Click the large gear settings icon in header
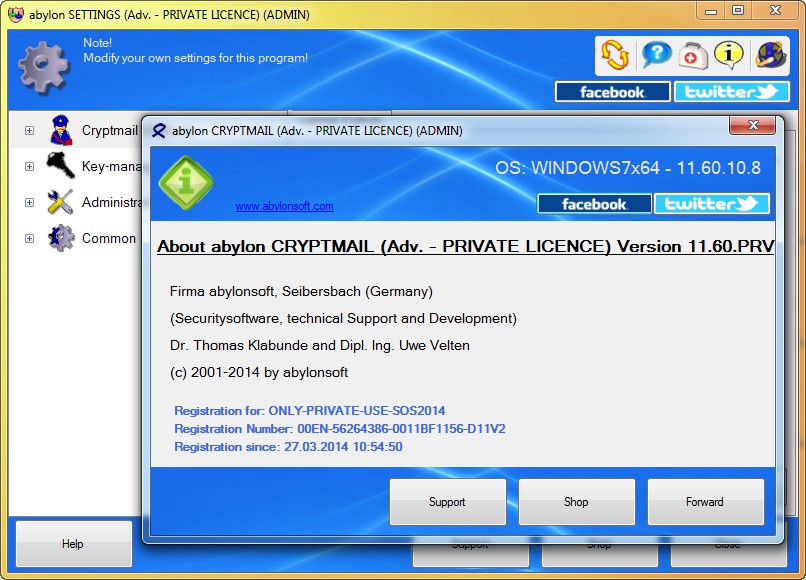Screen dimensions: 806x580 pyautogui.click(x=44, y=67)
